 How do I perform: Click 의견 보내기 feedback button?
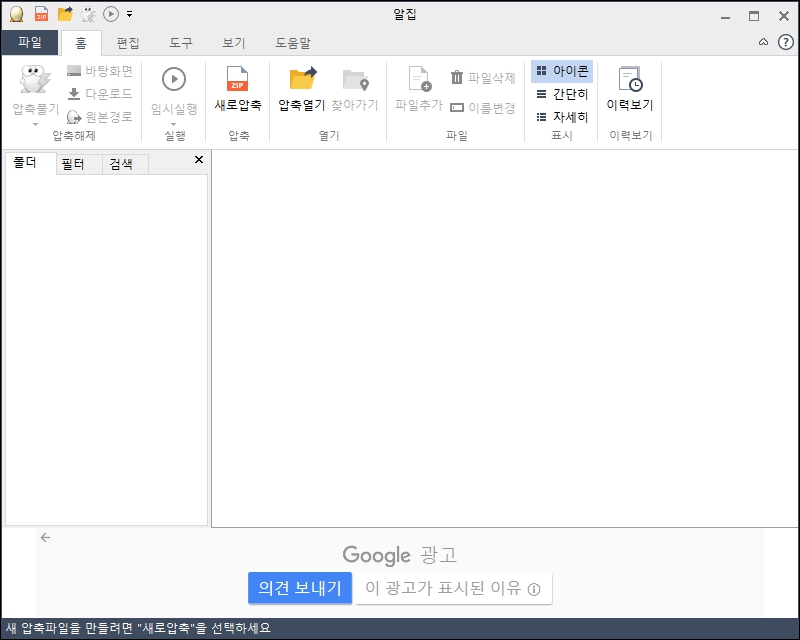[300, 588]
